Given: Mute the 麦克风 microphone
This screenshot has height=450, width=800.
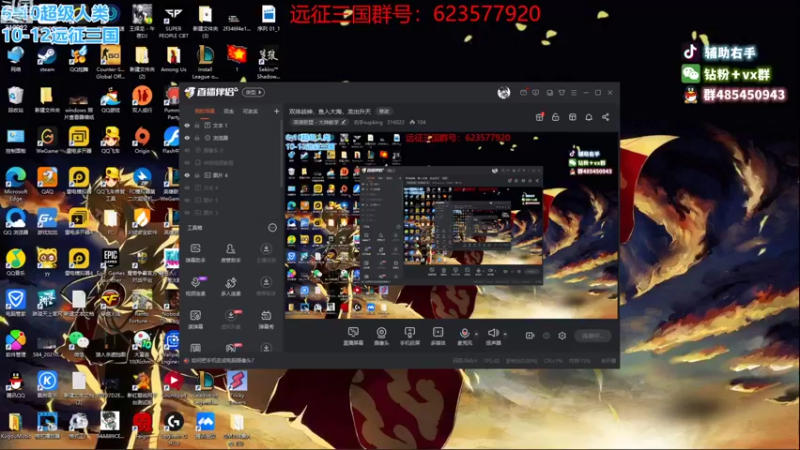Looking at the screenshot, I should (464, 336).
